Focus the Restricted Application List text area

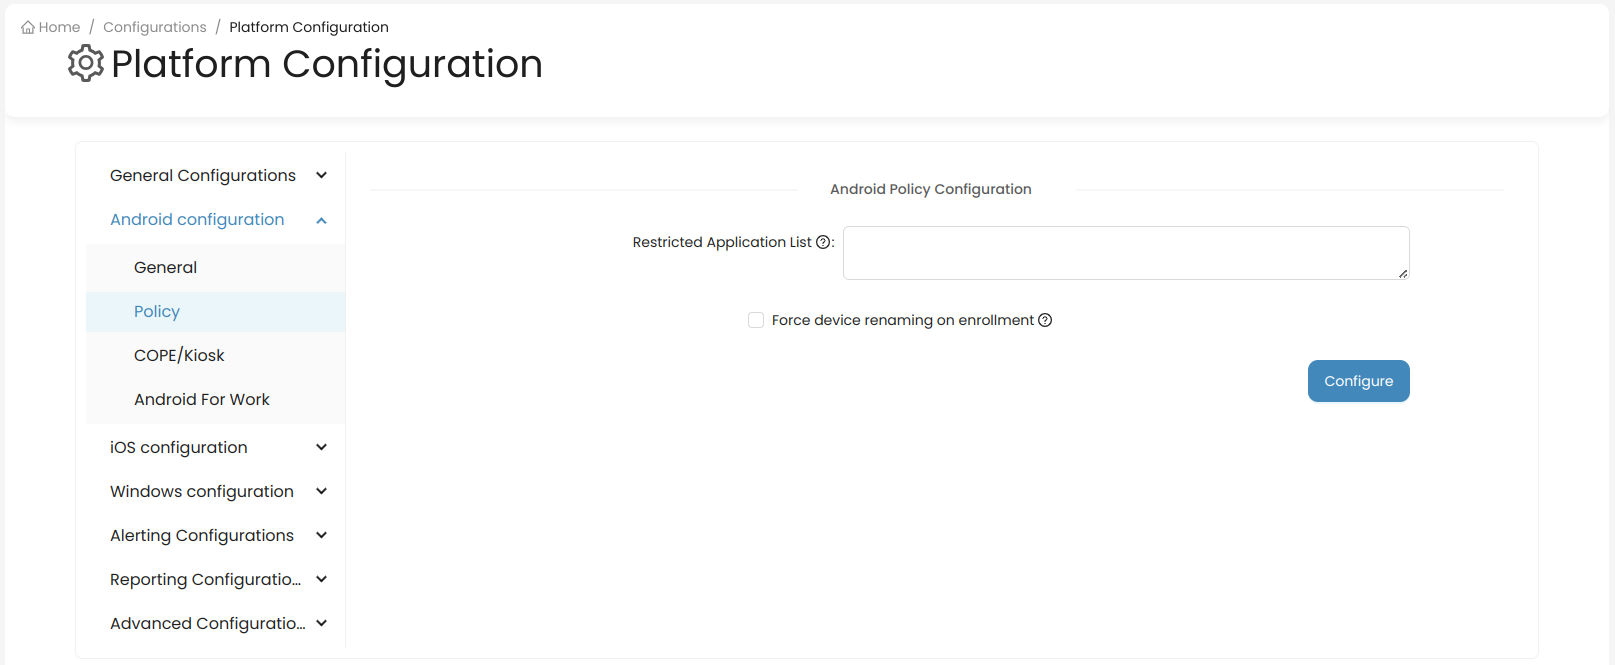click(1126, 253)
